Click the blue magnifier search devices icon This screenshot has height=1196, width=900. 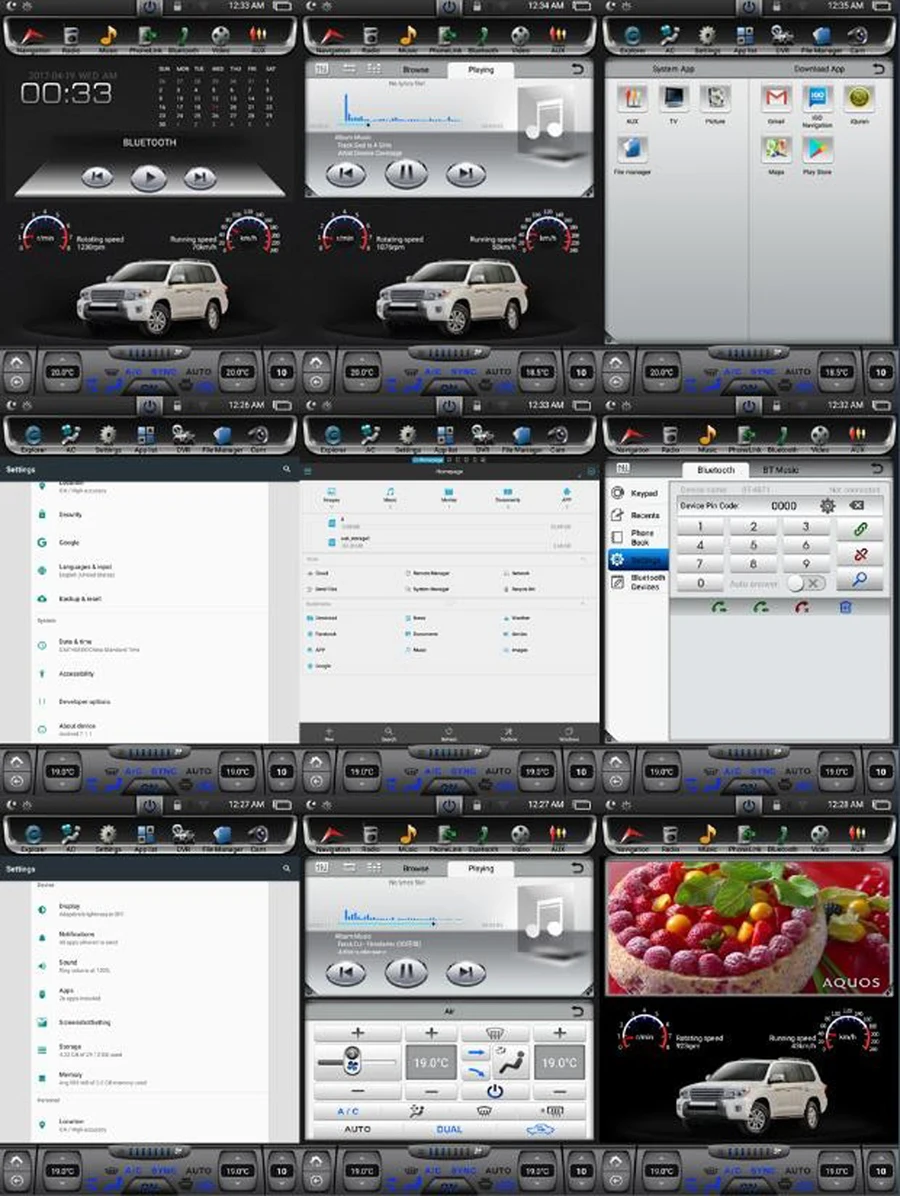coord(860,580)
